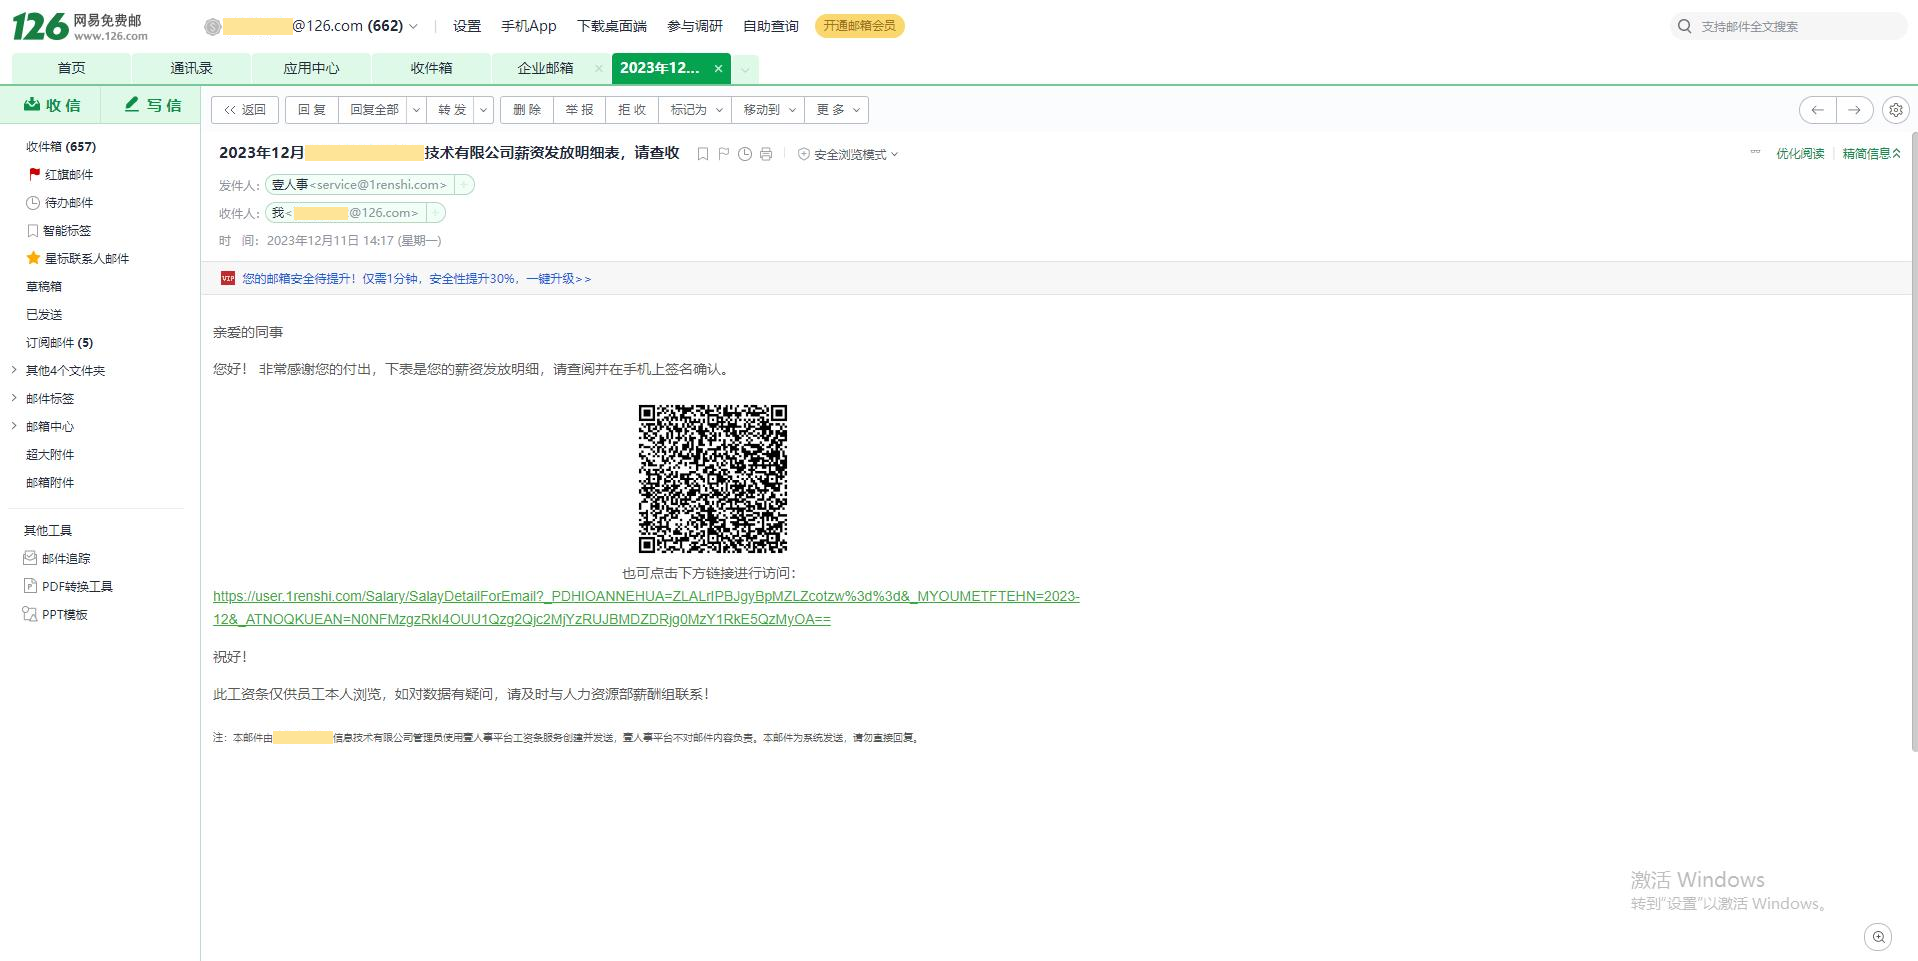Add a smart tag with the bookmark icon
The image size is (1918, 961).
703,154
